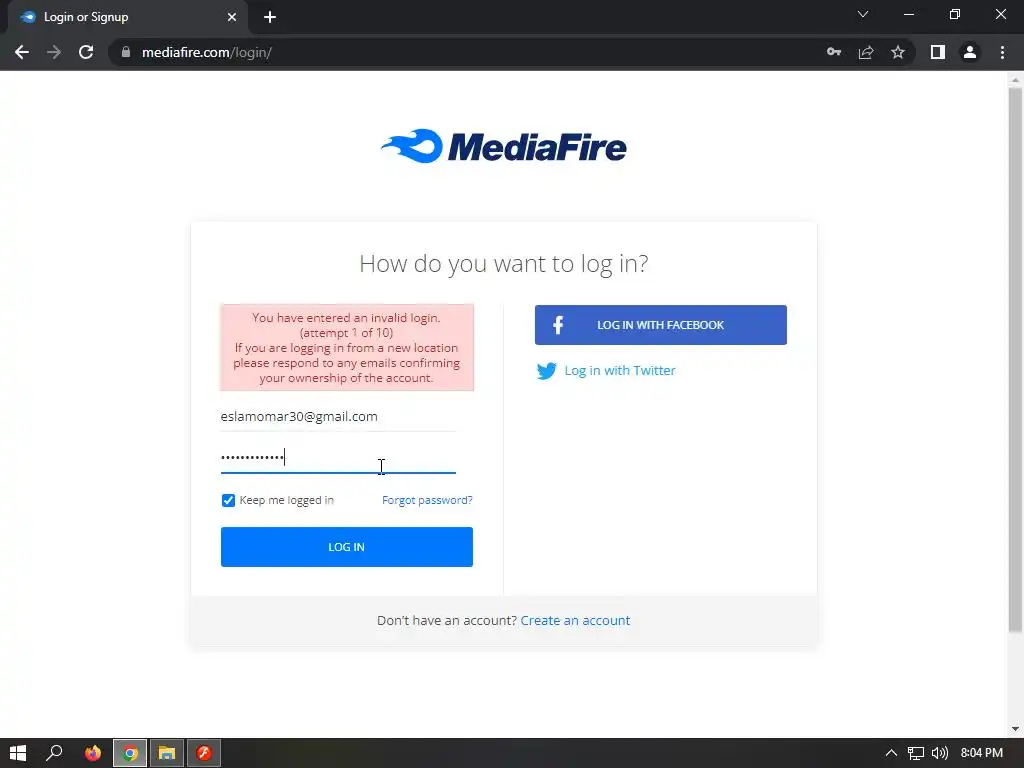Open the Forgot password link

[x=427, y=500]
